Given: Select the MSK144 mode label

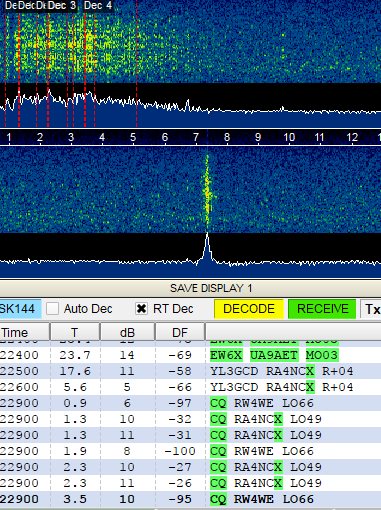Looking at the screenshot, I should [20, 309].
